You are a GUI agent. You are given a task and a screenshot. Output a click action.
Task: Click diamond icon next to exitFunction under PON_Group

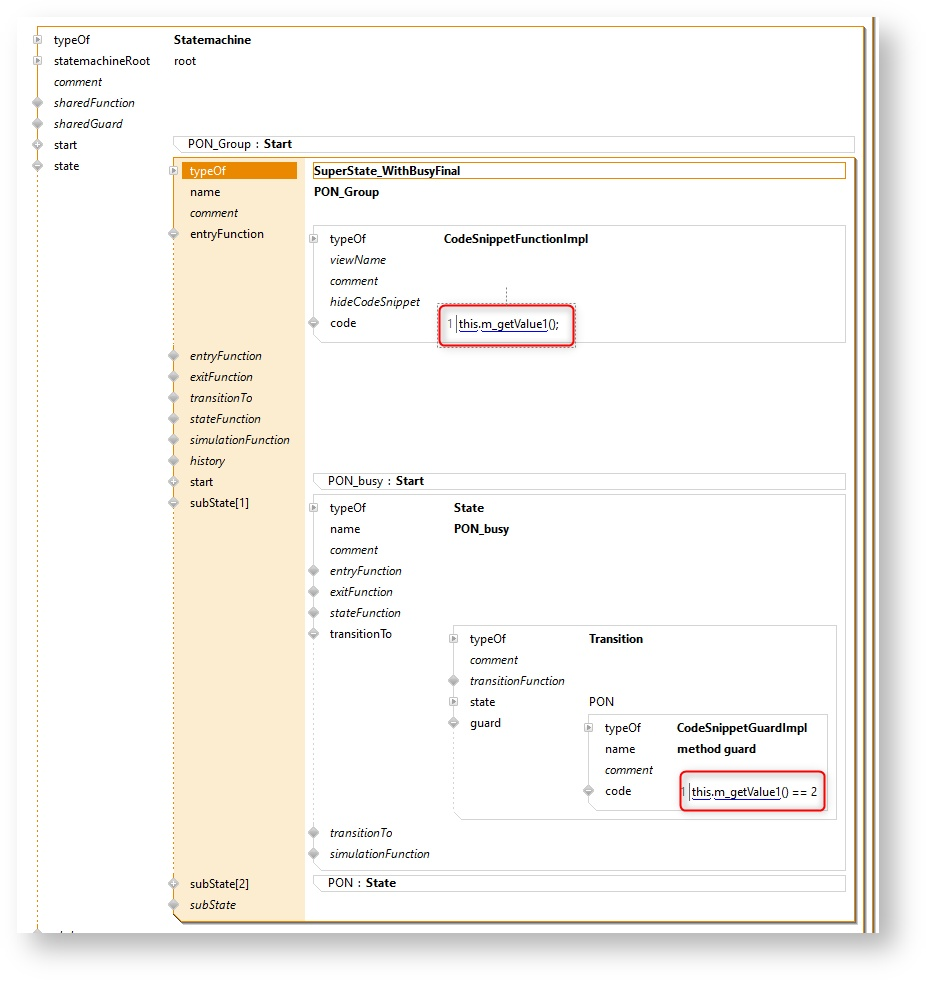173,377
